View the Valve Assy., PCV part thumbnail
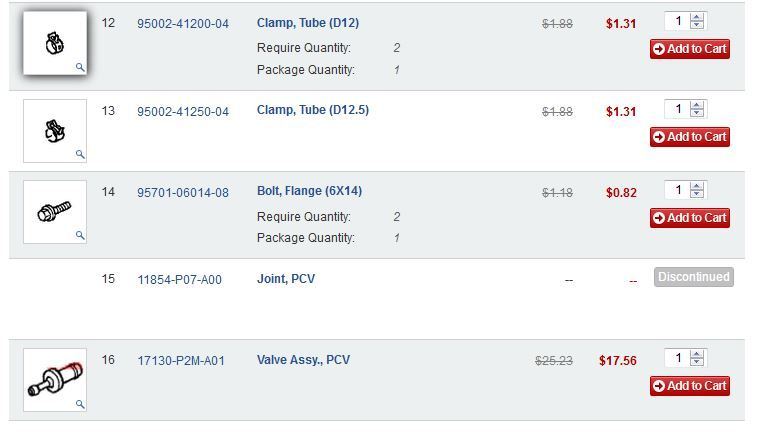757x444 pixels. click(54, 380)
